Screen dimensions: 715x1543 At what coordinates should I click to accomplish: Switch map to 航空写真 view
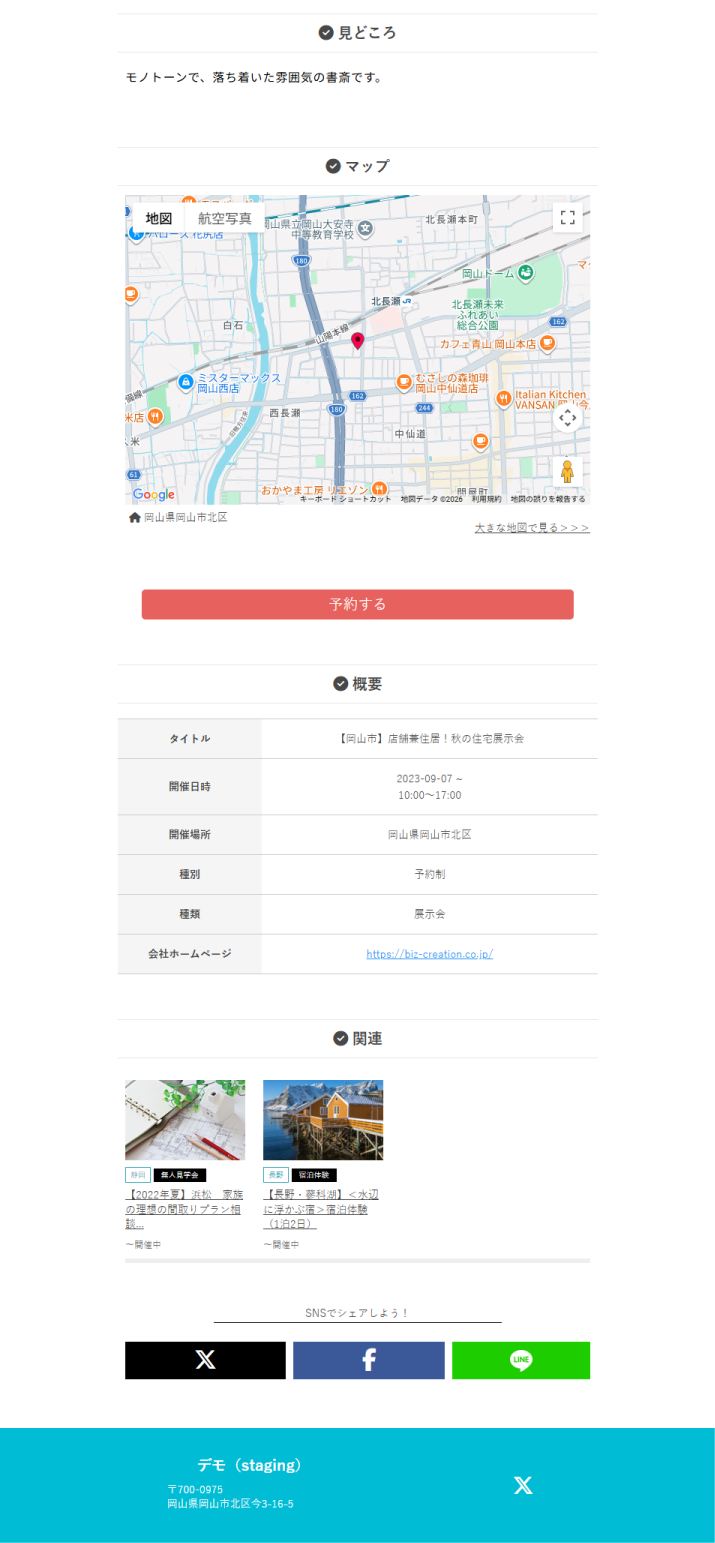tap(225, 218)
